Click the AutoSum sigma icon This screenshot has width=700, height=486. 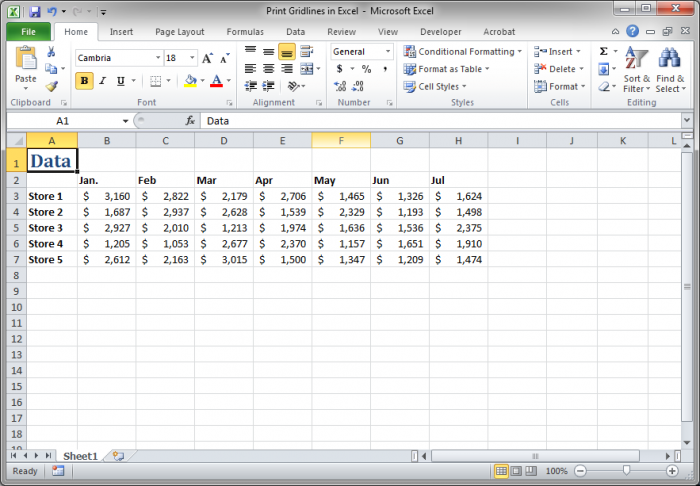coord(604,51)
